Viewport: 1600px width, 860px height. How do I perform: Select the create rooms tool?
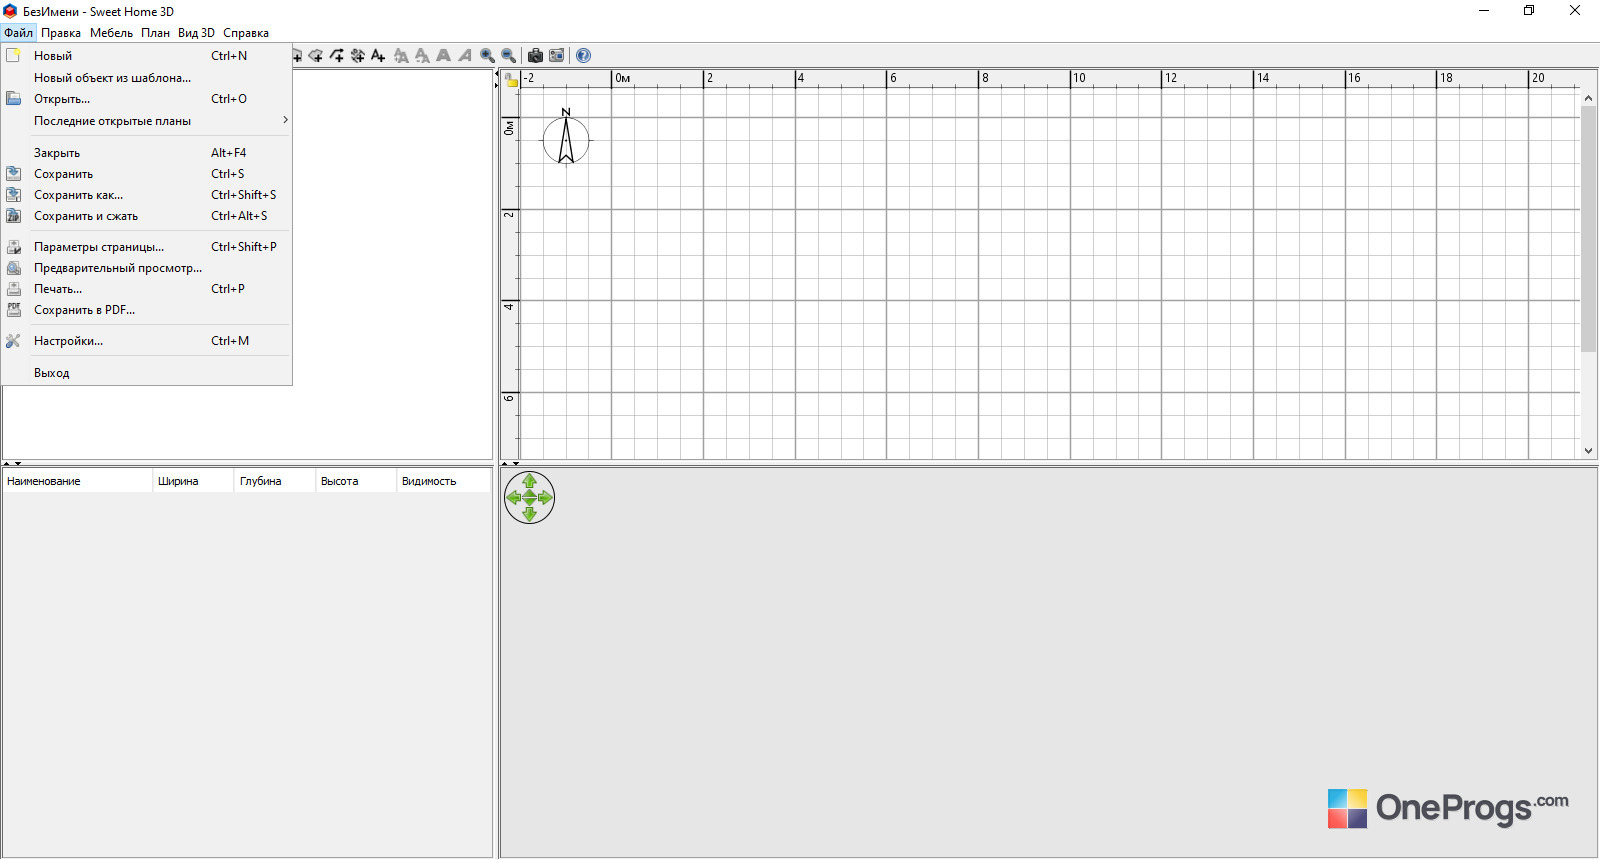(316, 56)
